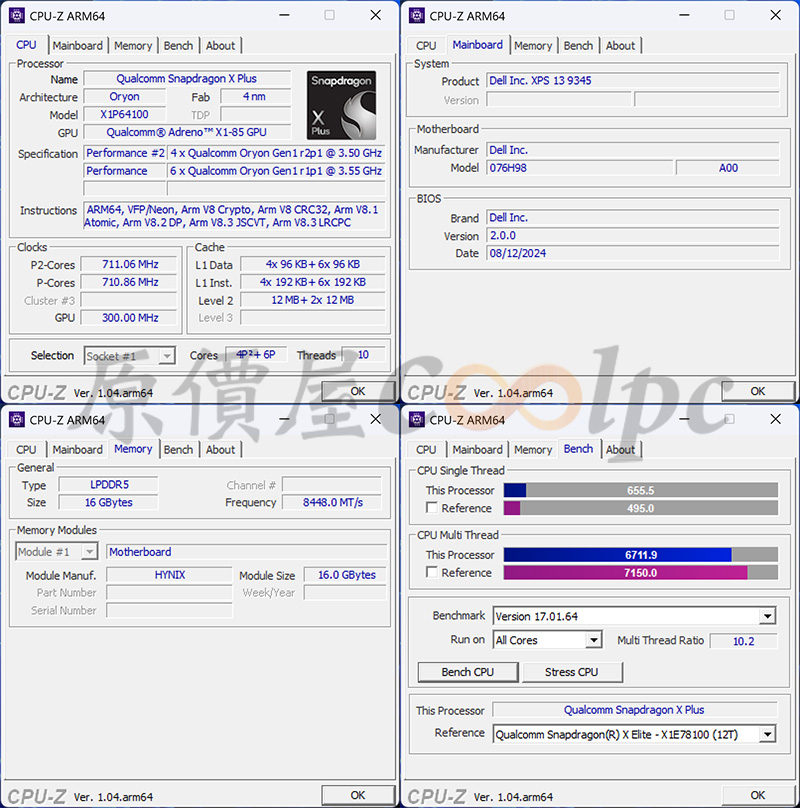Open the Mainboard tab in the CPU window
The width and height of the screenshot is (800, 808).
(x=77, y=45)
